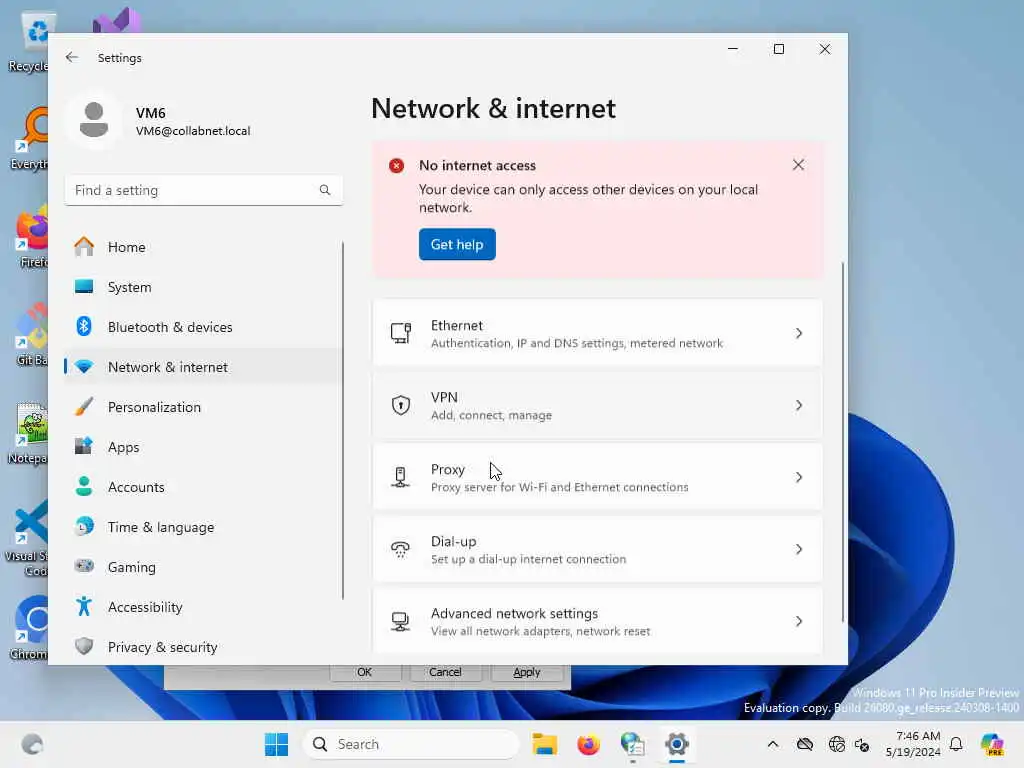This screenshot has height=768, width=1024.
Task: Open Bluetooth & devices category
Action: click(x=203, y=327)
